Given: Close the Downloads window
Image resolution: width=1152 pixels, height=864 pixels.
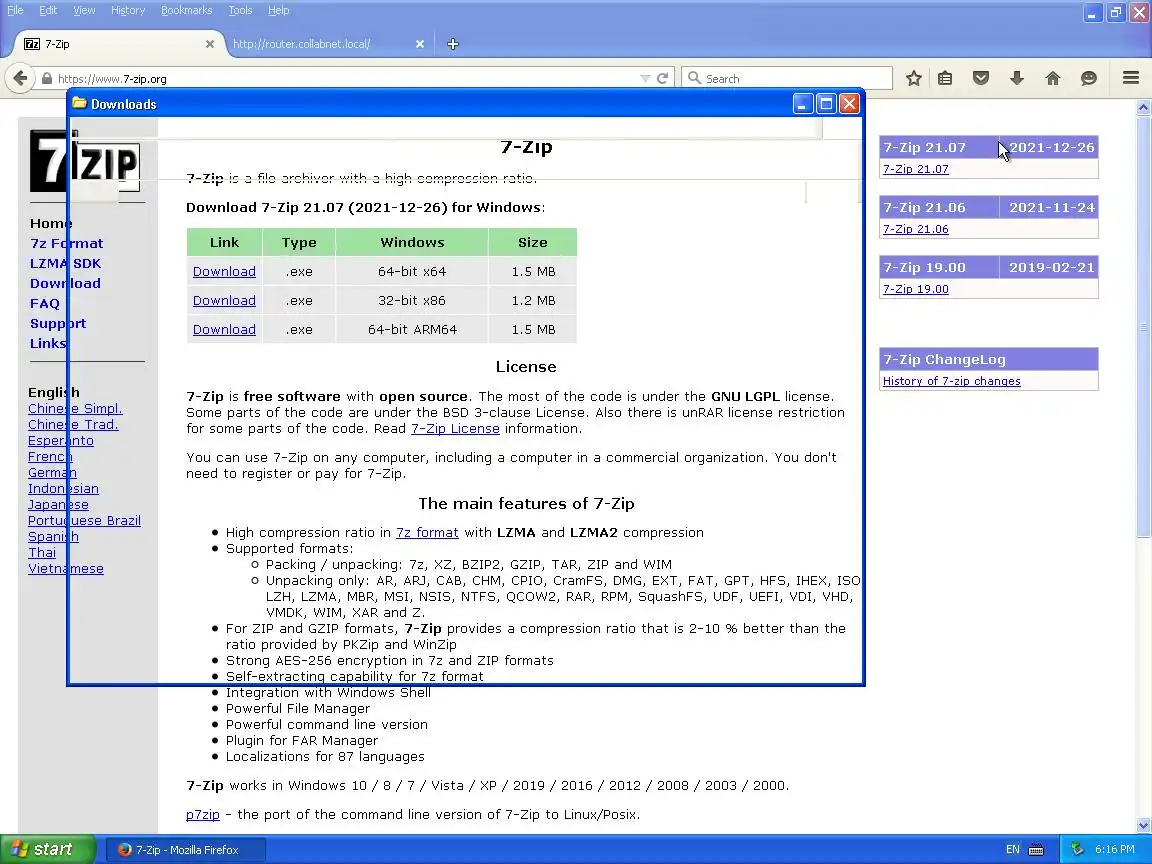Looking at the screenshot, I should point(849,104).
